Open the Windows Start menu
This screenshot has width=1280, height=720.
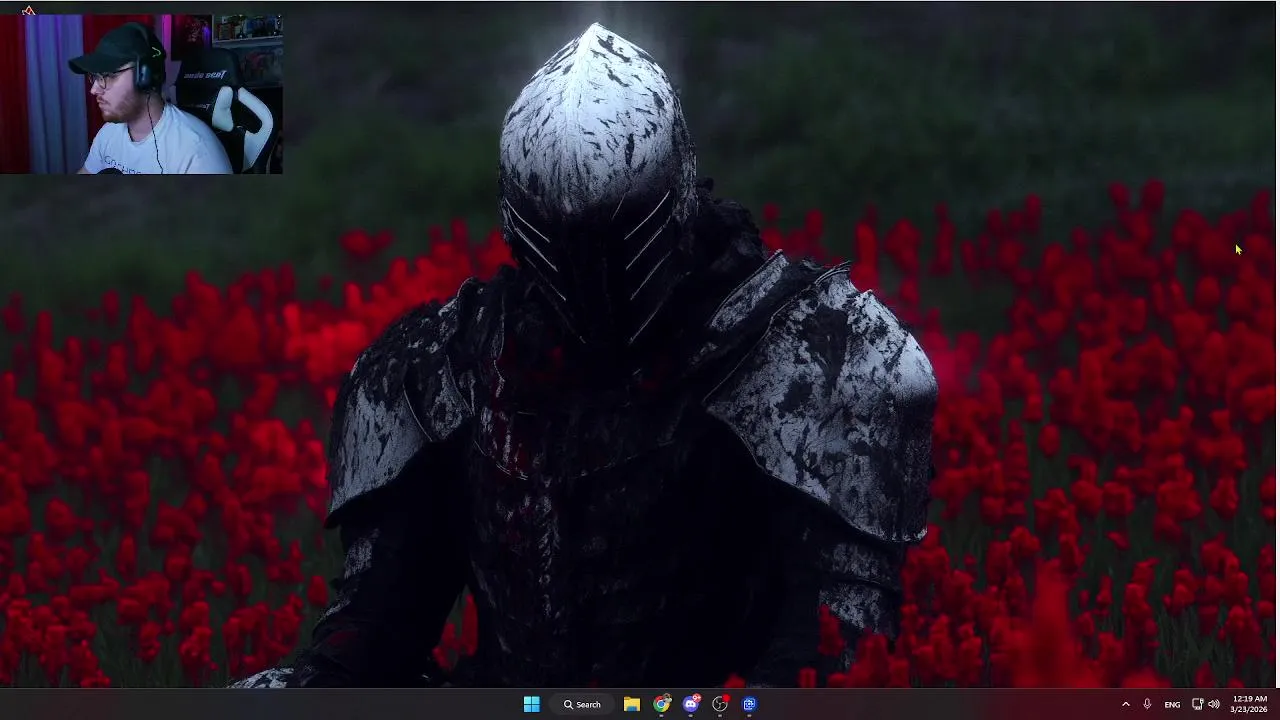531,704
